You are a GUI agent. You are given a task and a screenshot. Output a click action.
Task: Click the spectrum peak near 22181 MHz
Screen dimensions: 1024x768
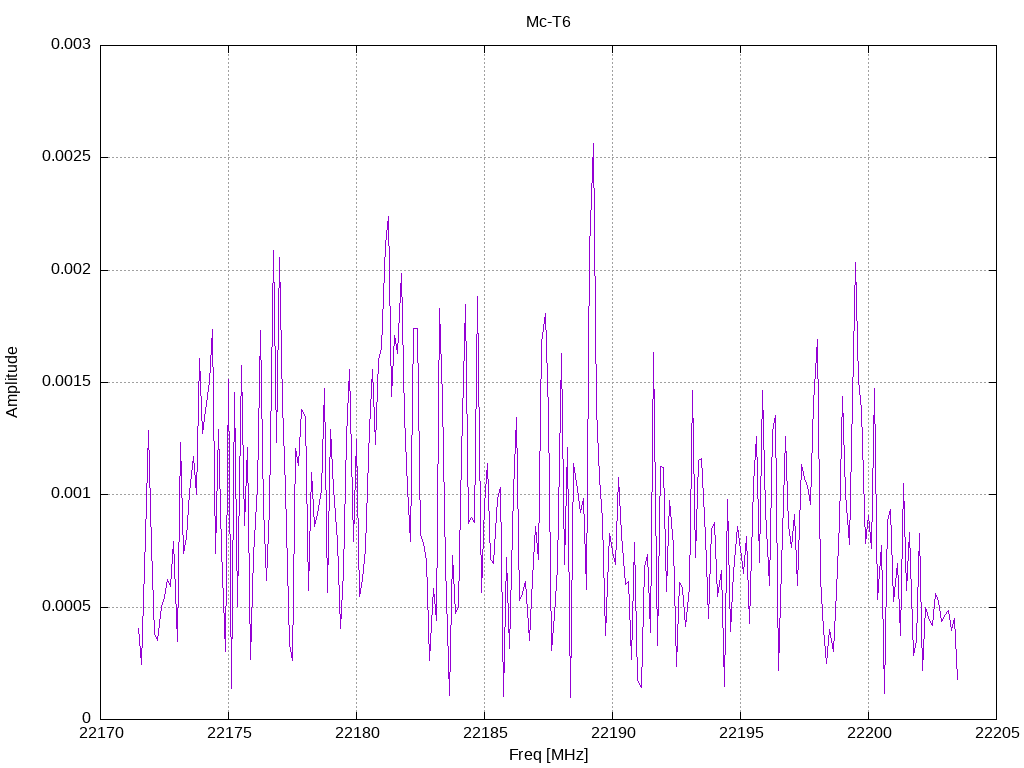(388, 217)
